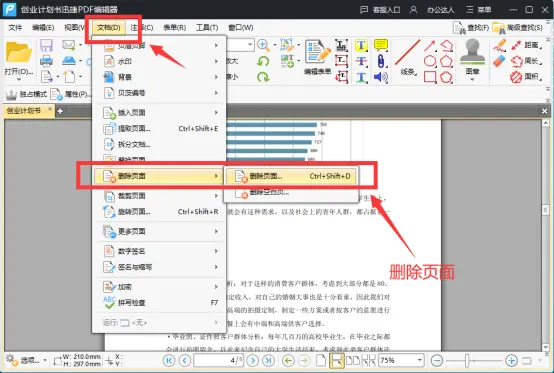Click the 高级查找(S) button
The height and width of the screenshot is (373, 554).
(518, 28)
